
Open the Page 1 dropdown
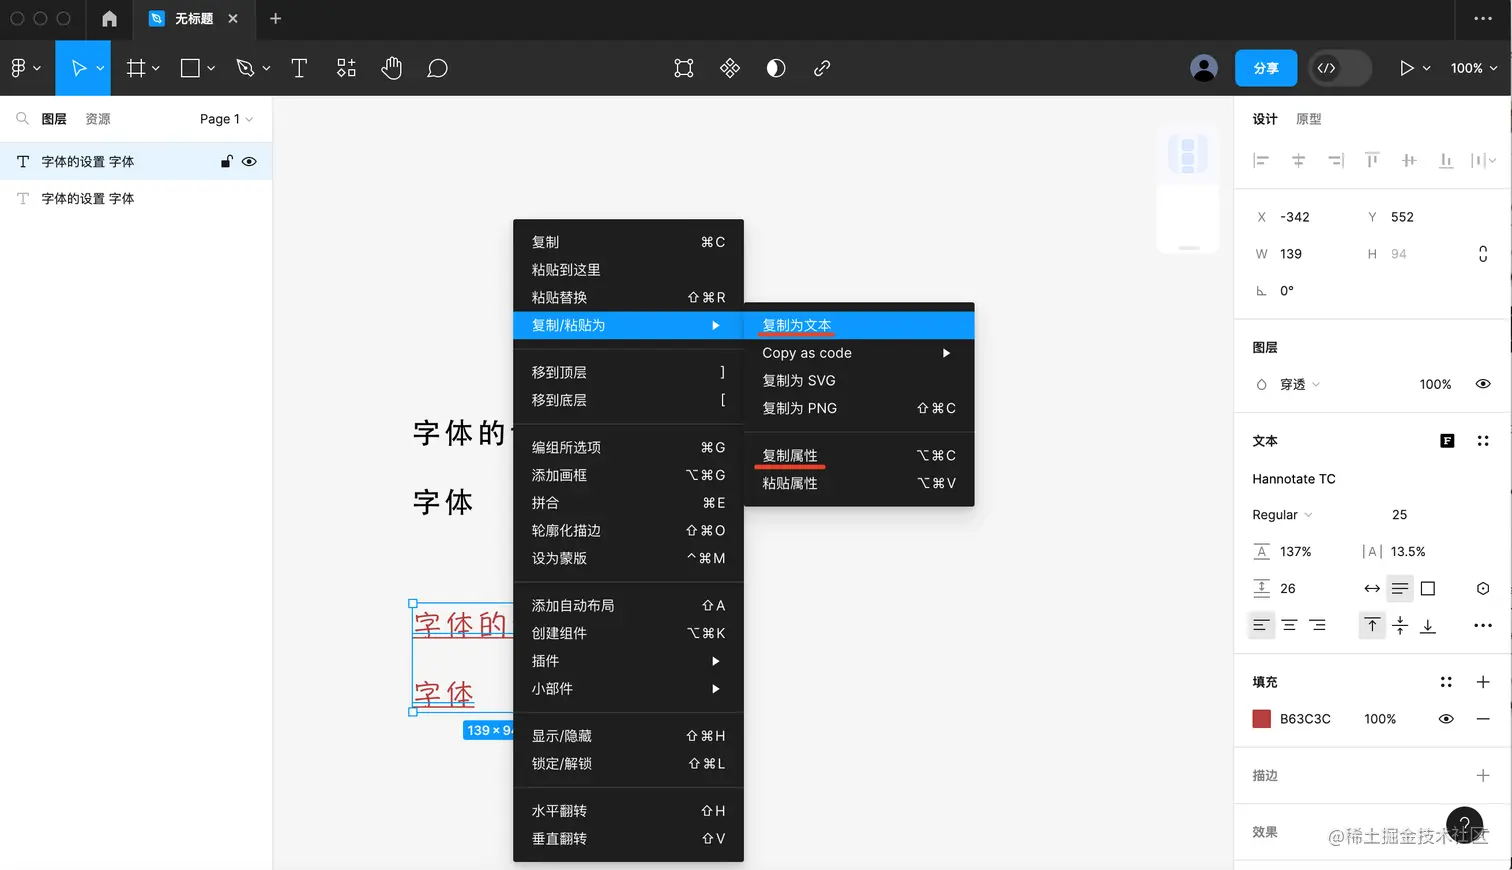click(226, 119)
